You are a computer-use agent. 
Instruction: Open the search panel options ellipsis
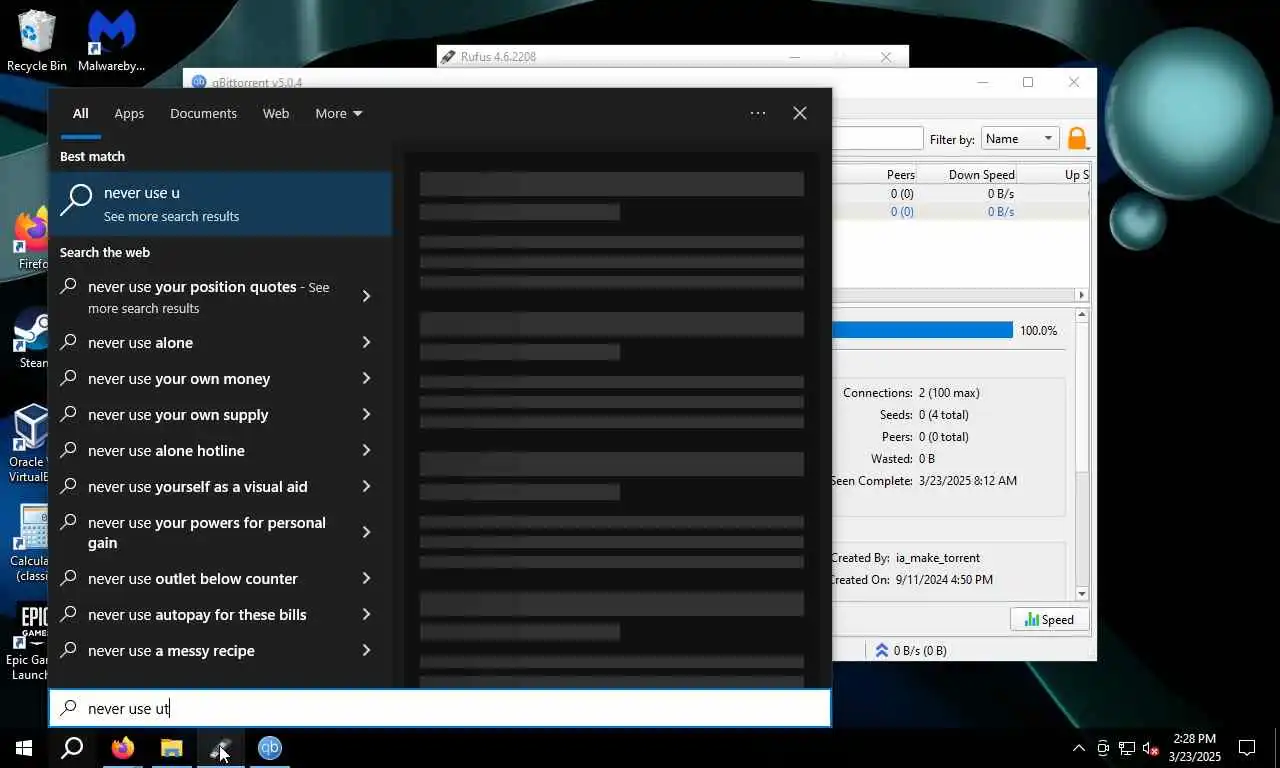pyautogui.click(x=758, y=113)
